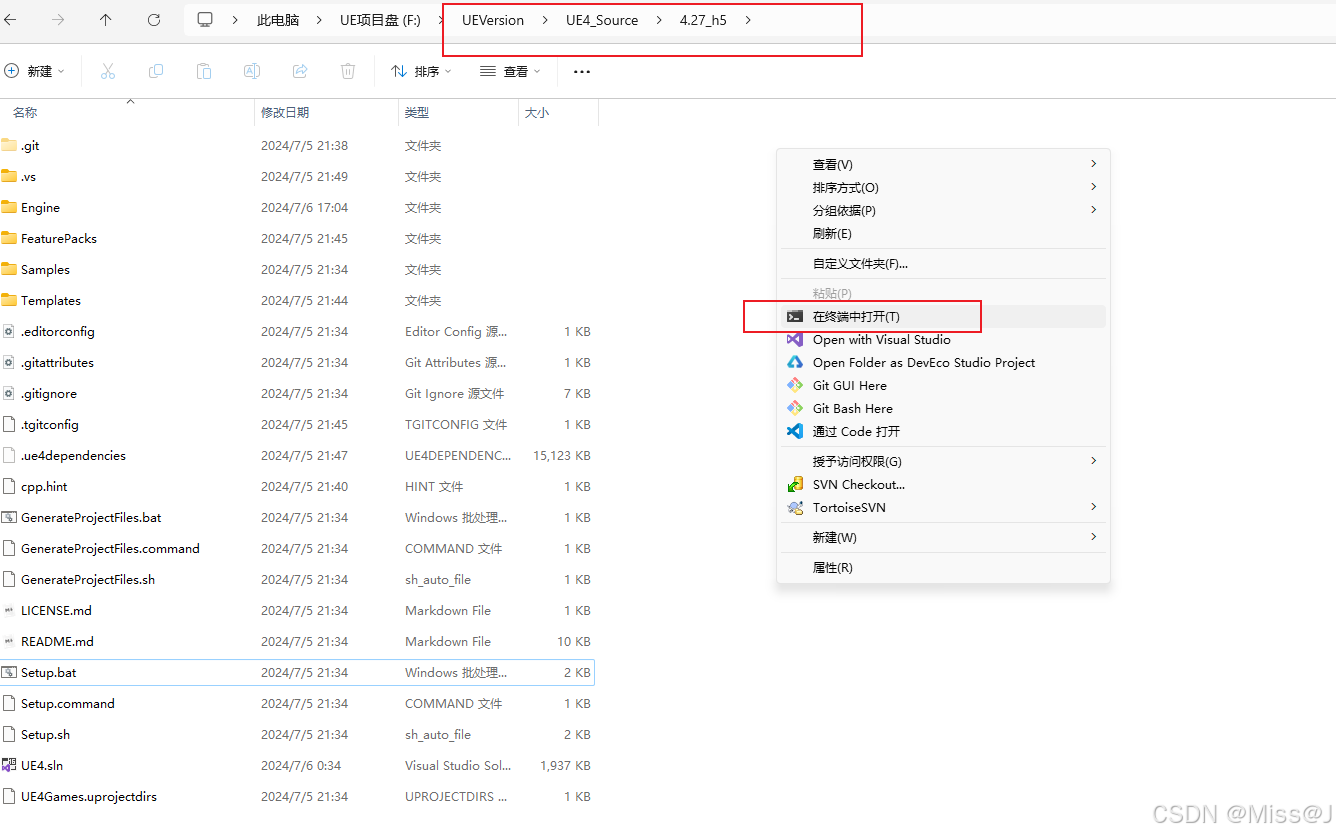Click the Paste clipboard icon
The image size is (1336, 836).
pos(204,71)
